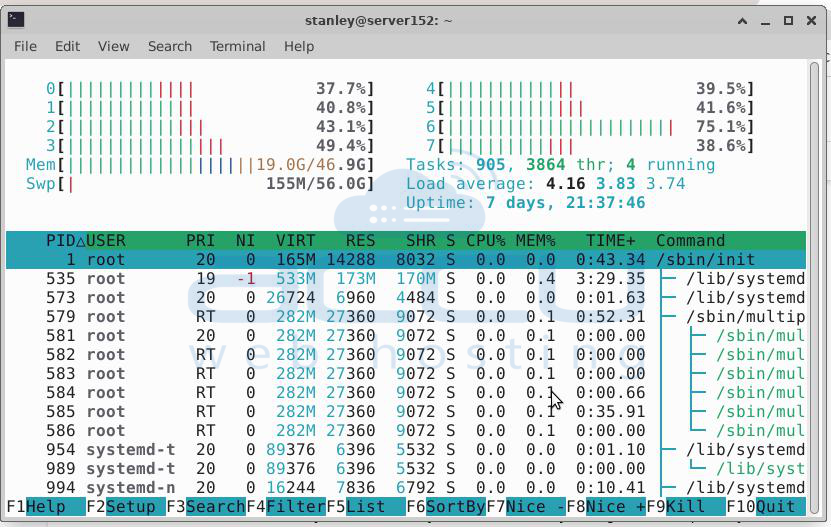The width and height of the screenshot is (831, 527).
Task: Select process row with PID 583
Action: (406, 374)
